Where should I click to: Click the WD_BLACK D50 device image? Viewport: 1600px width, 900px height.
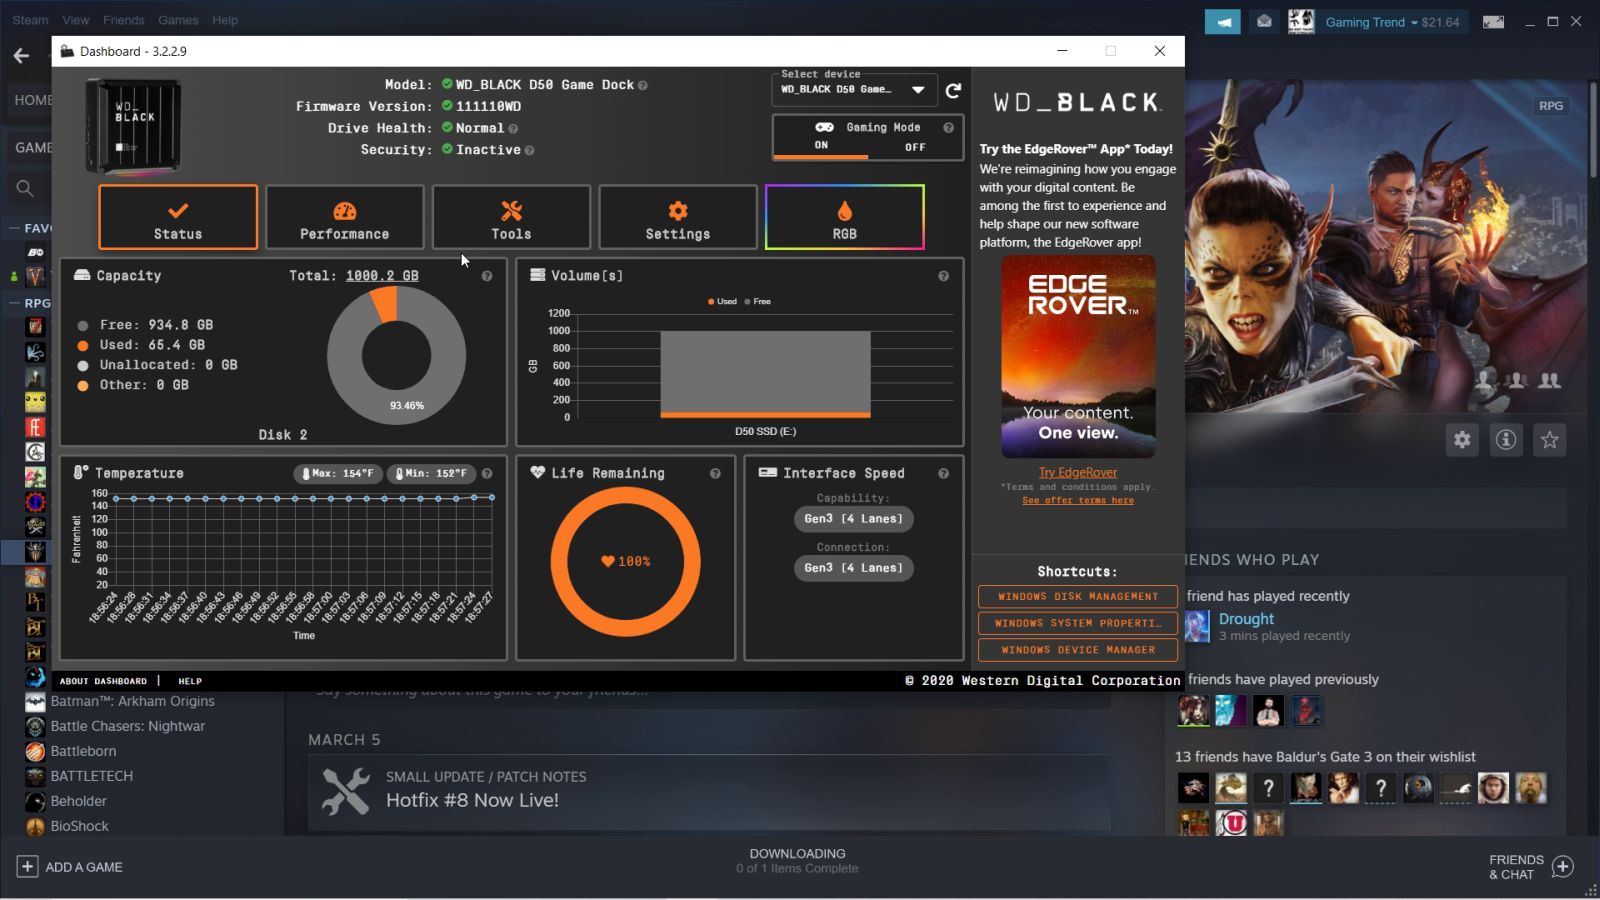pos(134,127)
